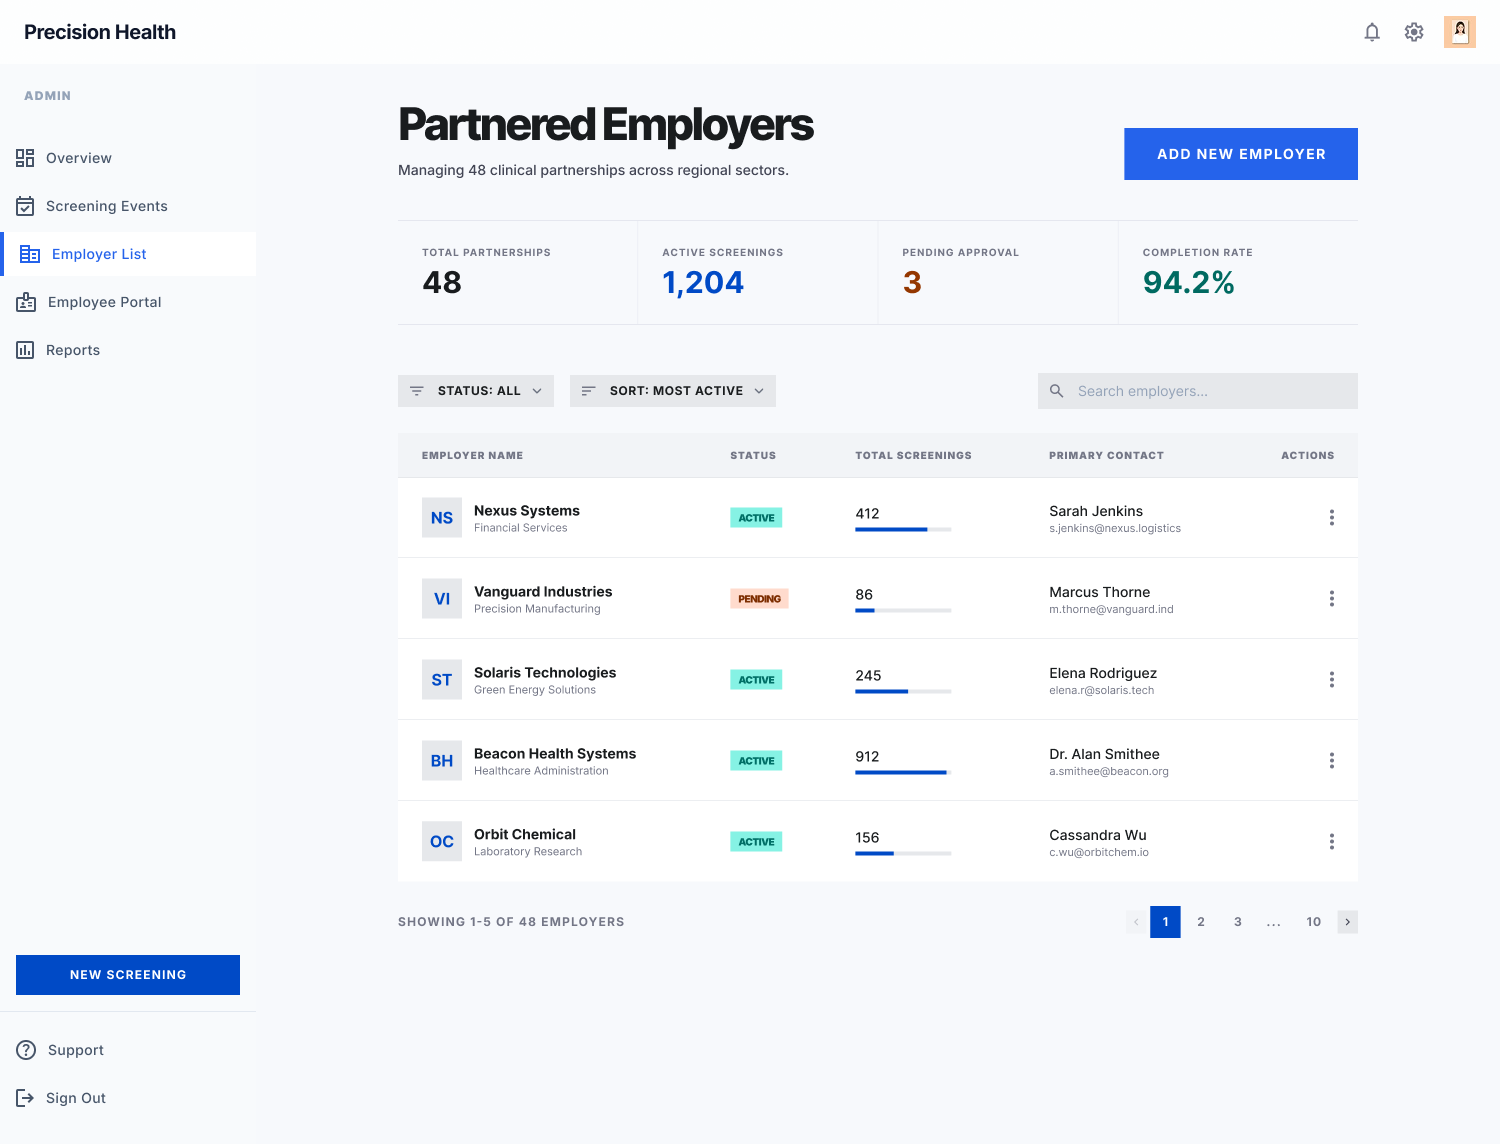Click the name Nexus Systems

tap(527, 510)
